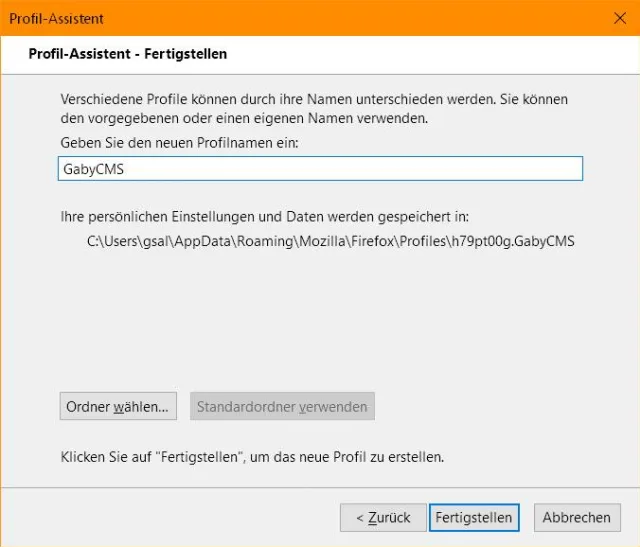Click the line starting with Verschiedene Profile

[314, 100]
